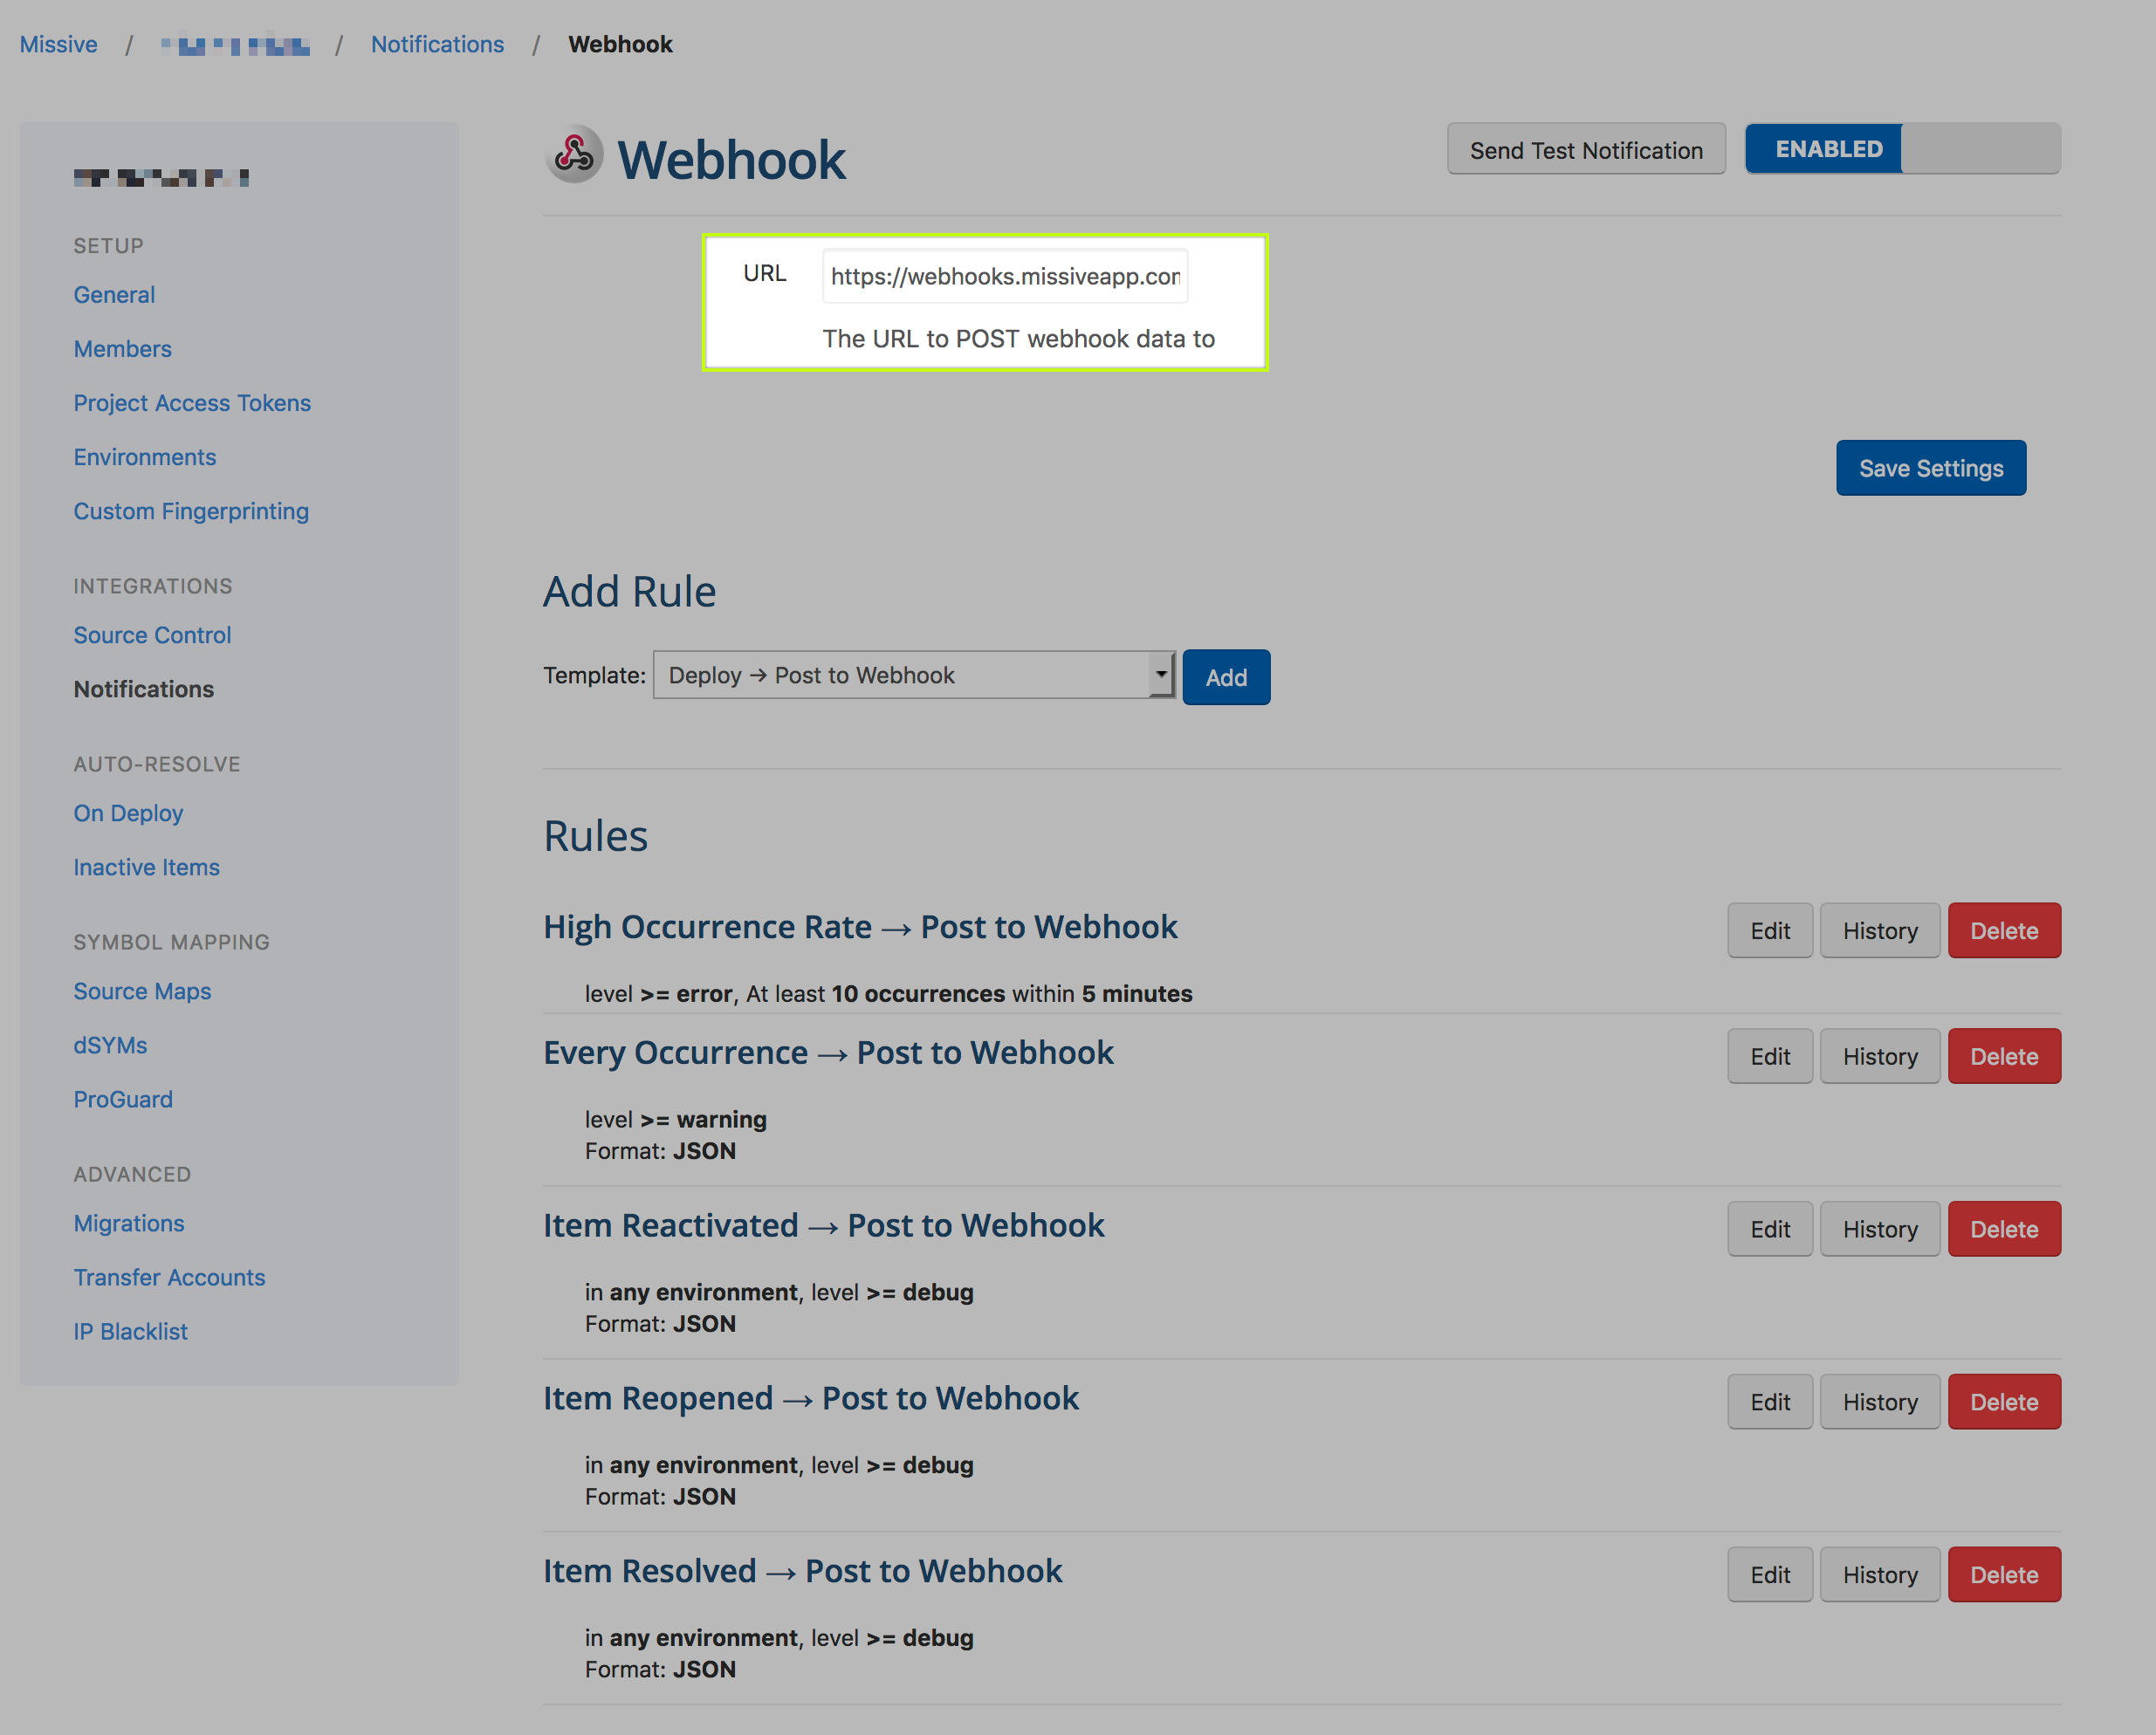This screenshot has height=1735, width=2156.
Task: Add the selected rule template
Action: [1225, 677]
